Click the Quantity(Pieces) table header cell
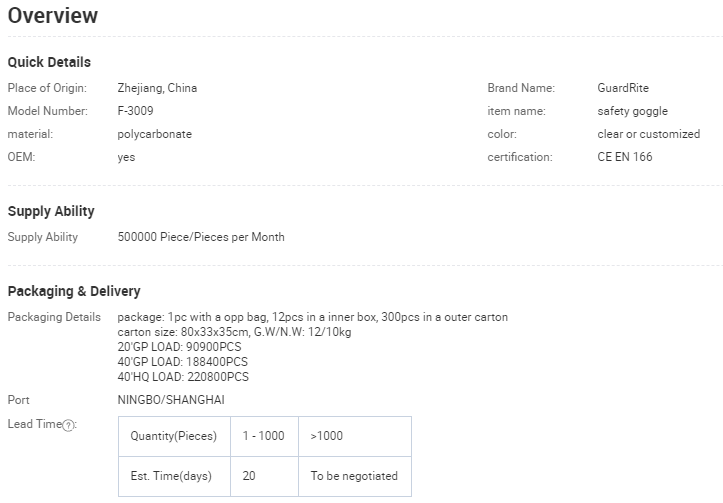The width and height of the screenshot is (723, 503). tap(174, 436)
